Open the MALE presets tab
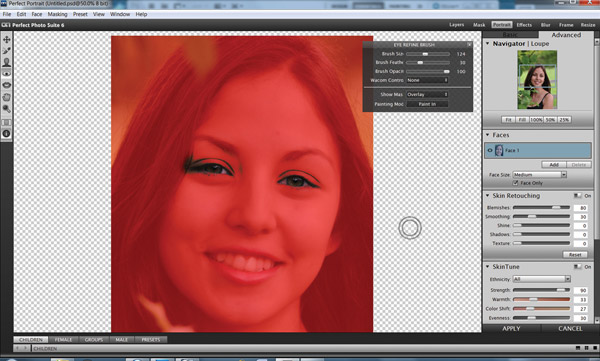 (x=122, y=340)
